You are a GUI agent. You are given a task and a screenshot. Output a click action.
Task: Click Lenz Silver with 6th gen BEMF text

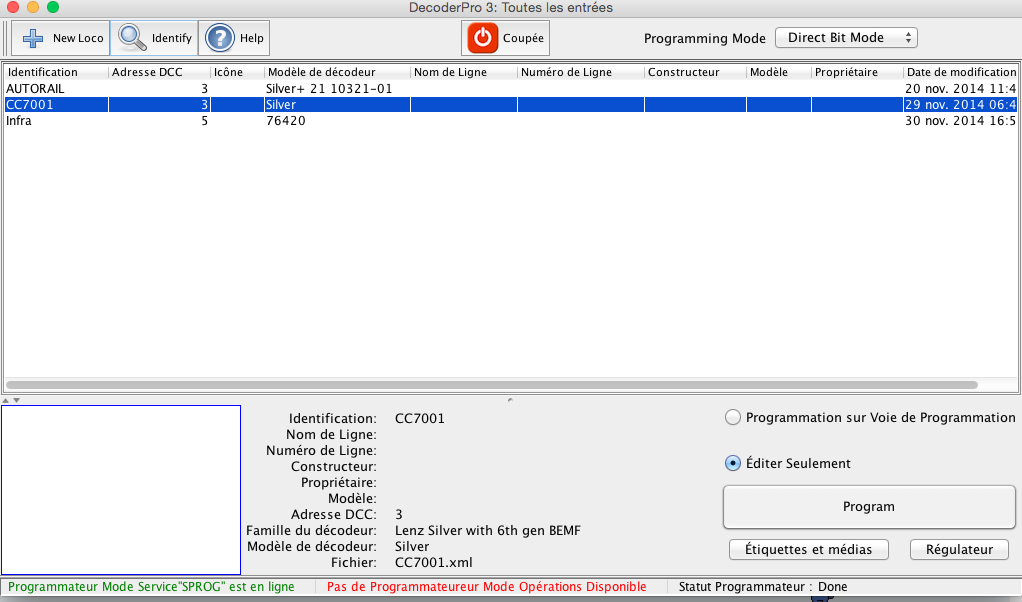click(488, 530)
